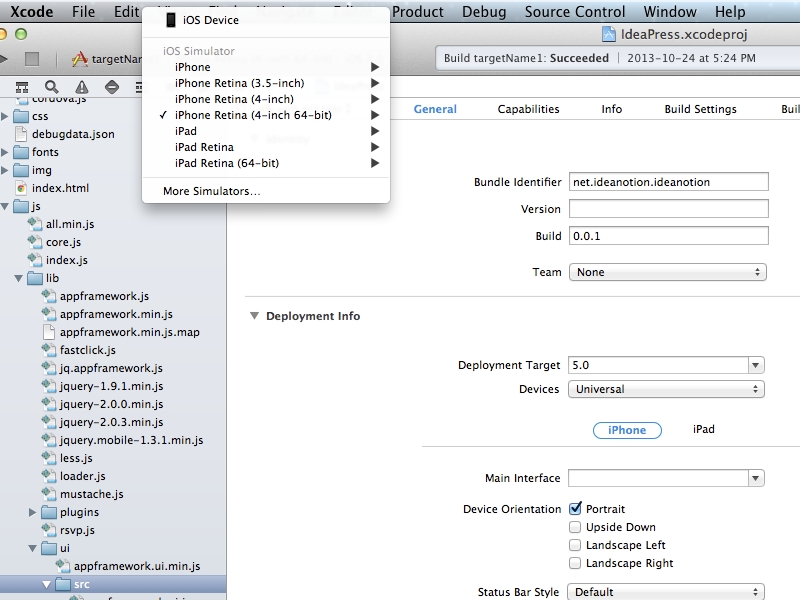Open the Main Interface dropdown arrow

[756, 478]
